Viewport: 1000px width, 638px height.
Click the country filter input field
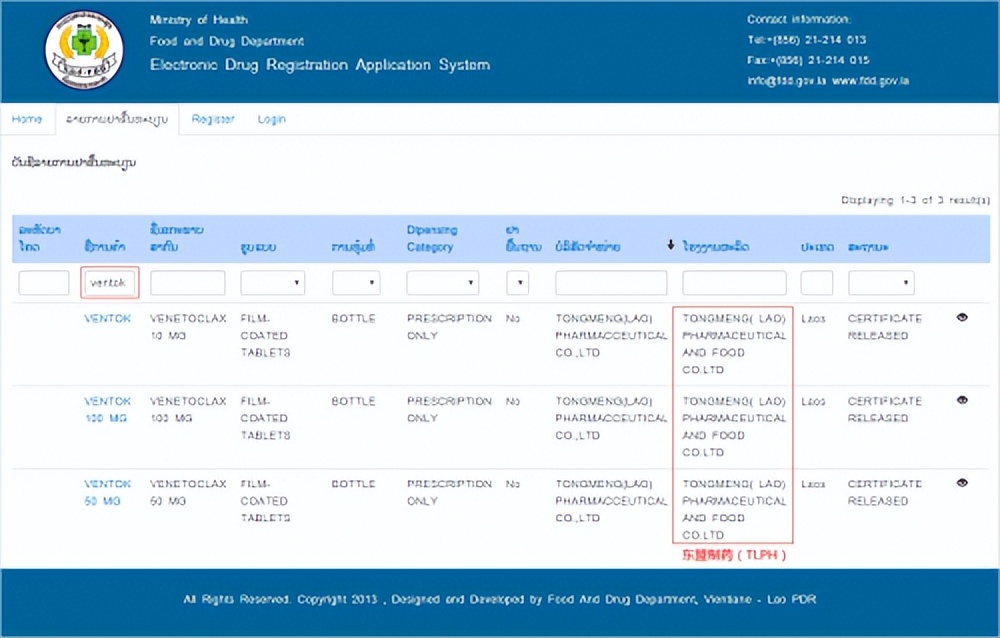click(x=816, y=283)
